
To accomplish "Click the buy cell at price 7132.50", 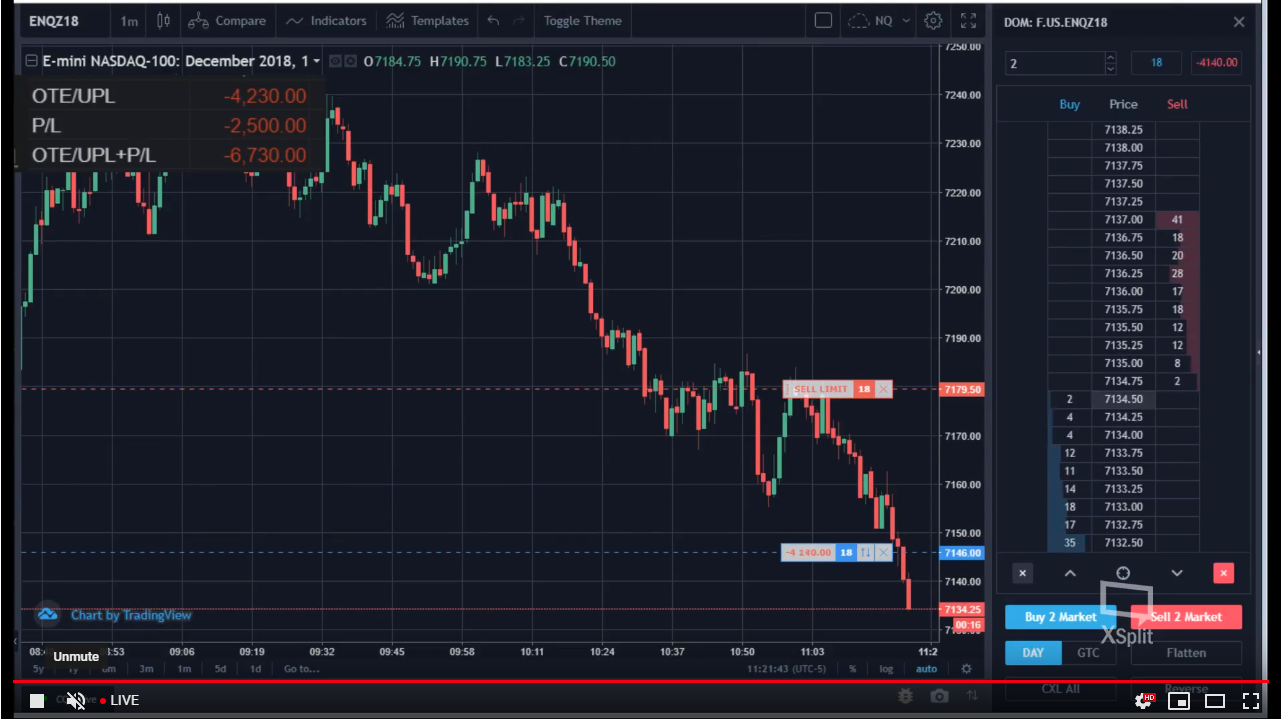I will [x=1069, y=543].
